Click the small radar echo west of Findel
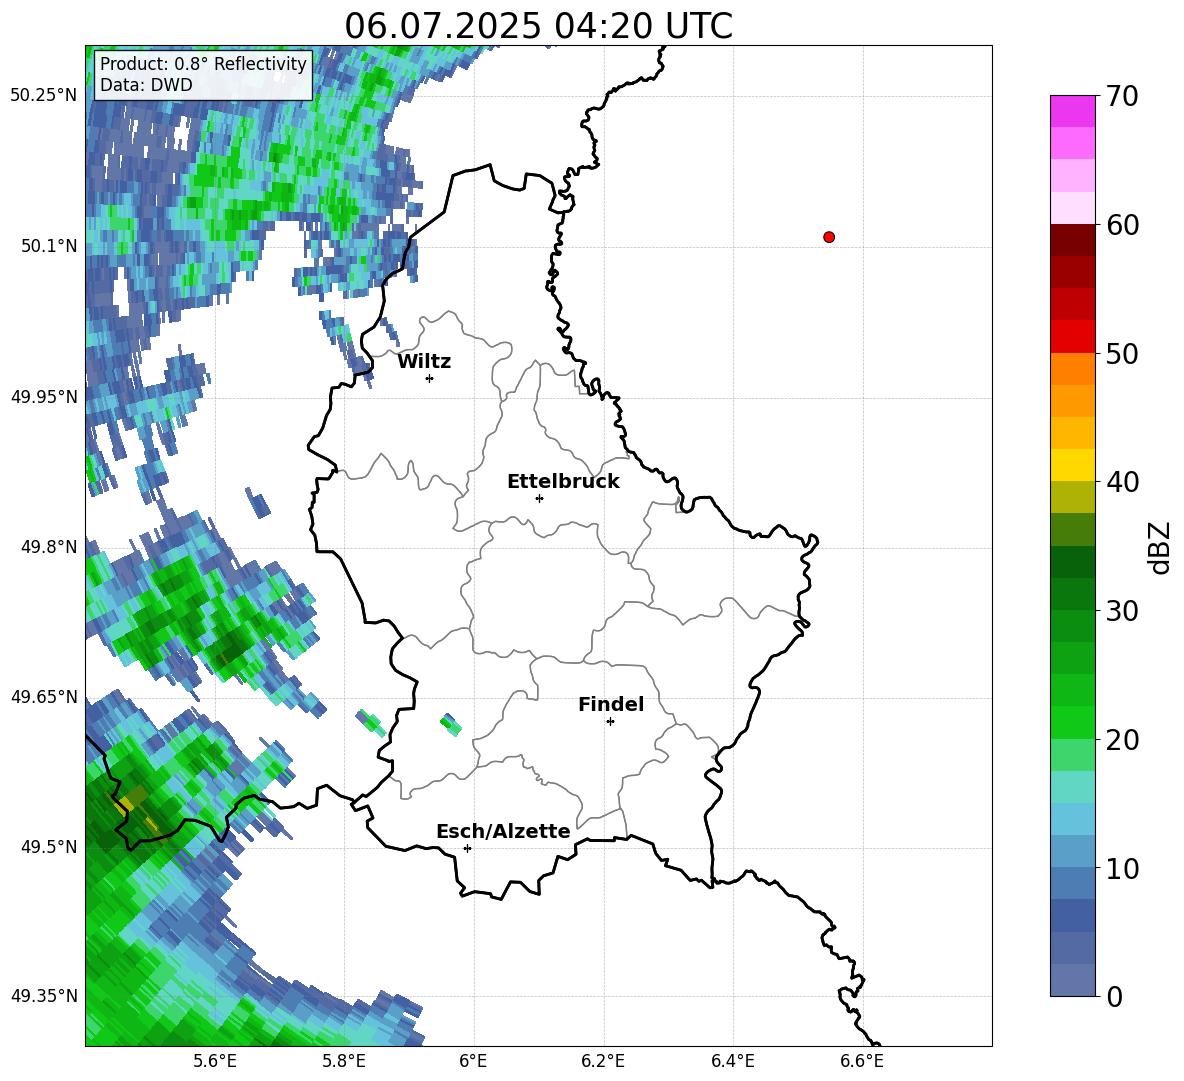1184x1081 pixels. (x=450, y=725)
